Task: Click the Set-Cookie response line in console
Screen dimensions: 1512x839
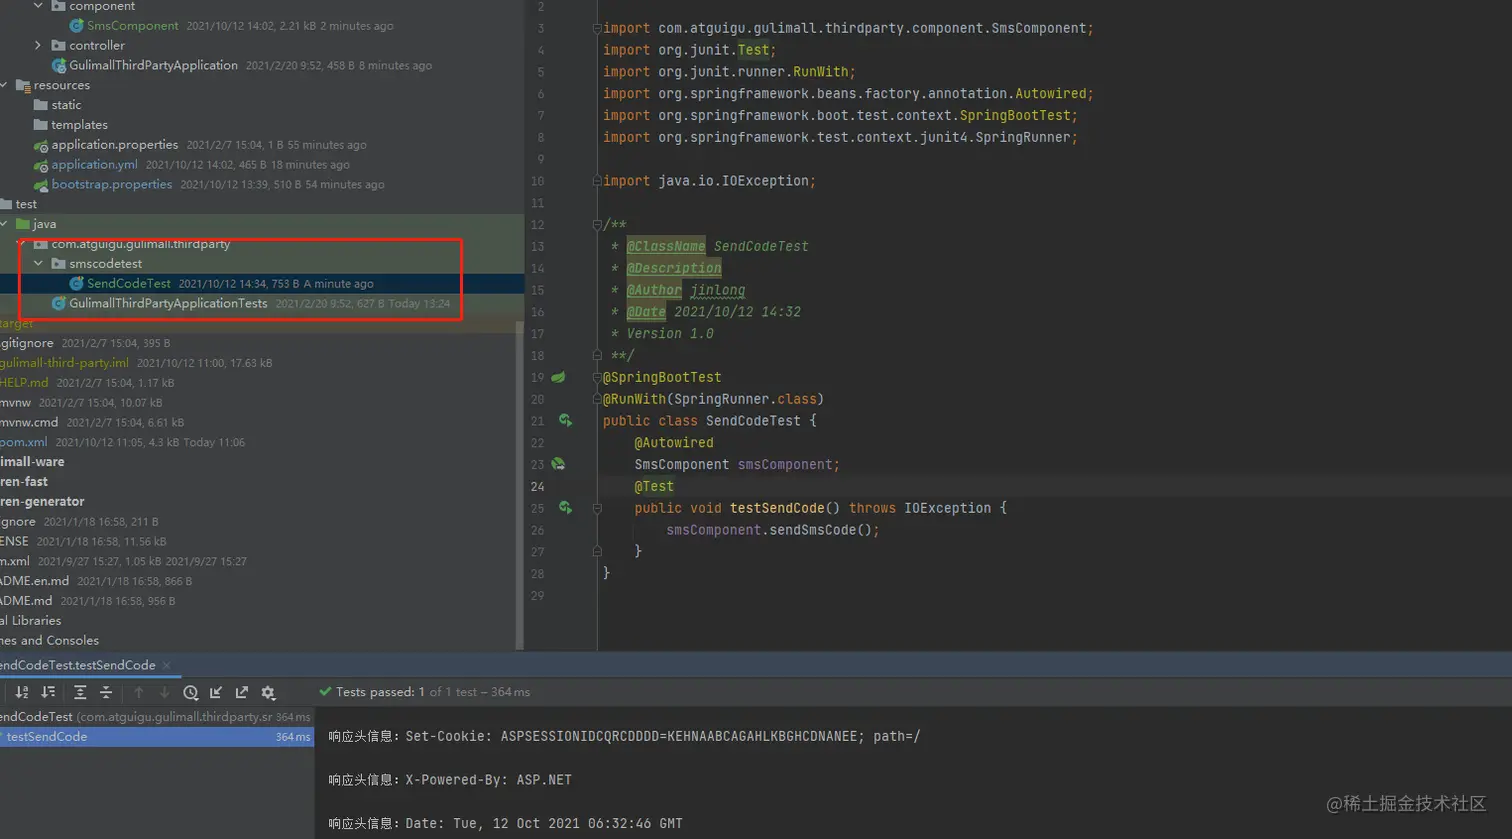Action: tap(624, 736)
